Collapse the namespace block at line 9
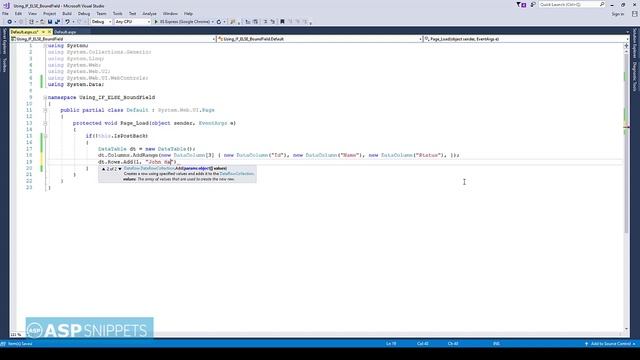The image size is (640, 360). coord(45,98)
